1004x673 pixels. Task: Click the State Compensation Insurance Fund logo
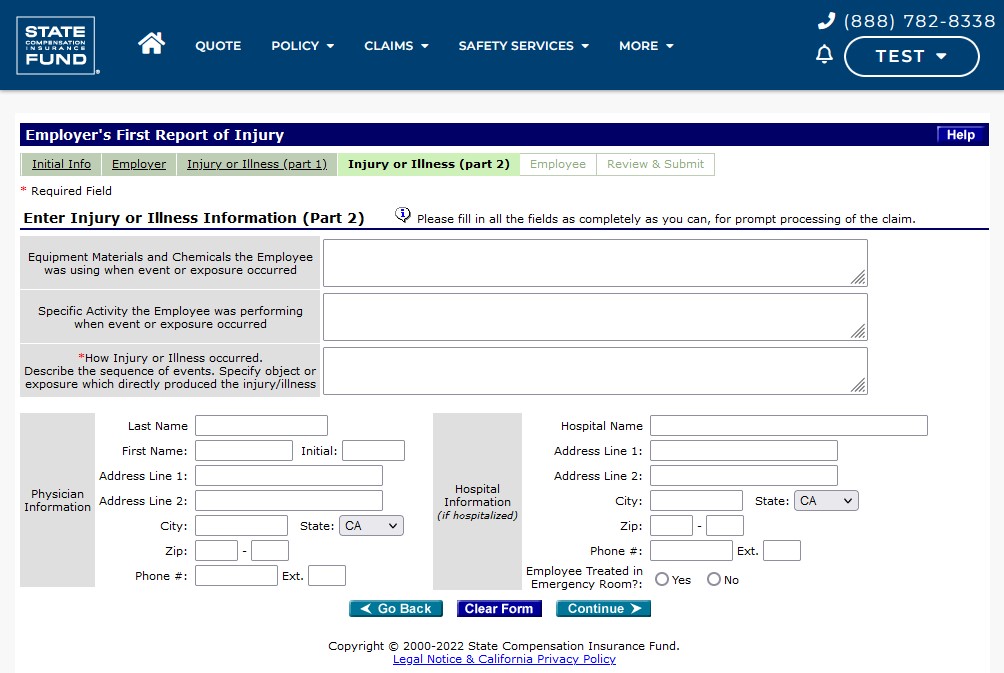click(56, 46)
